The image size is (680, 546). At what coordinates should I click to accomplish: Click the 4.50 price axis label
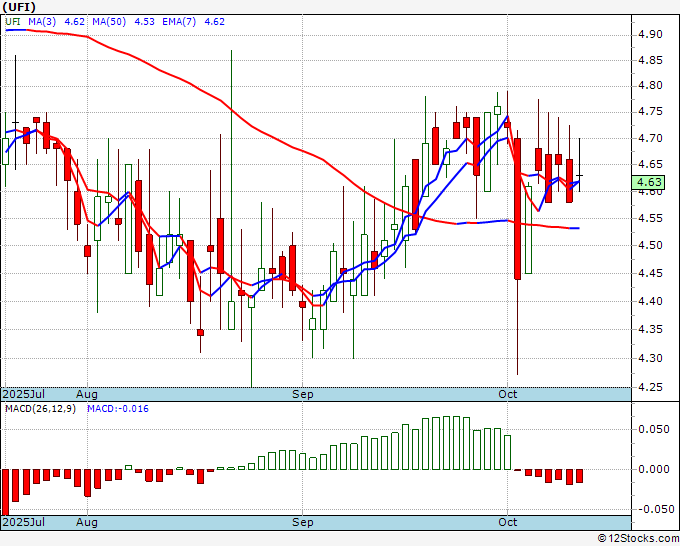coord(651,245)
